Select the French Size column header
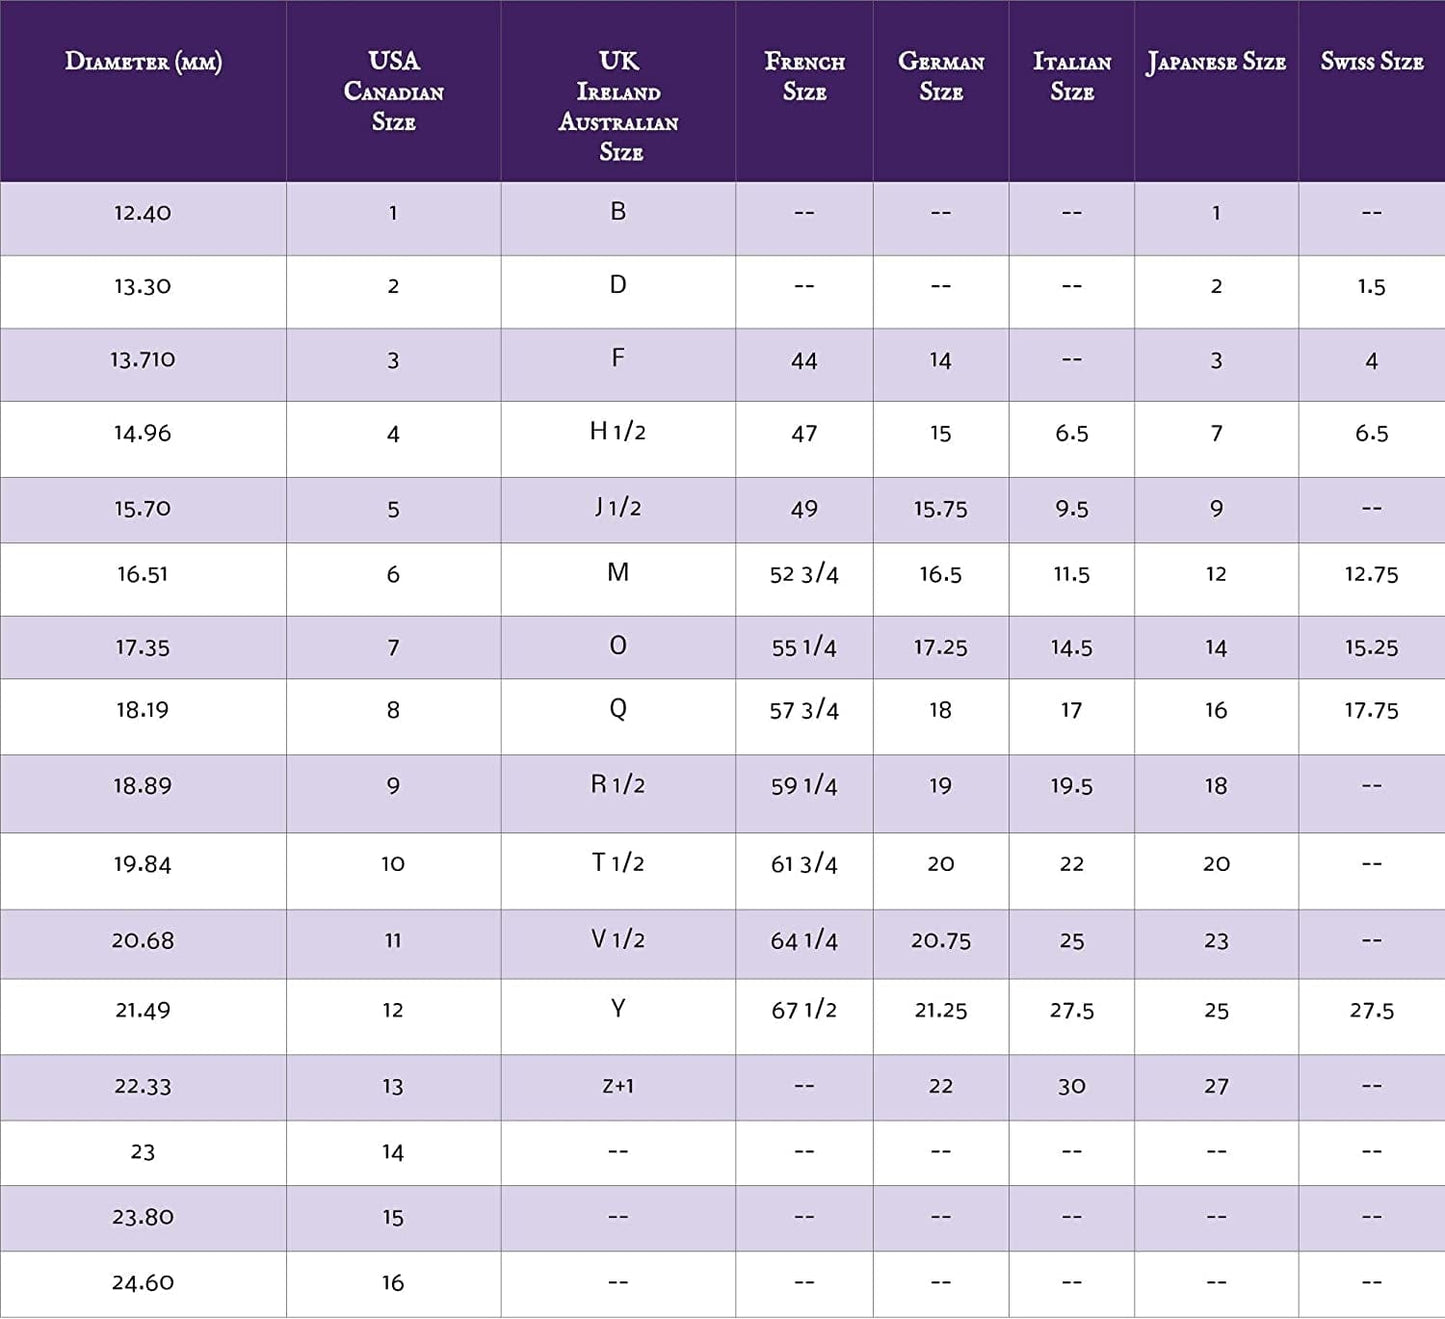Viewport: 1445px width, 1319px height. (x=804, y=76)
